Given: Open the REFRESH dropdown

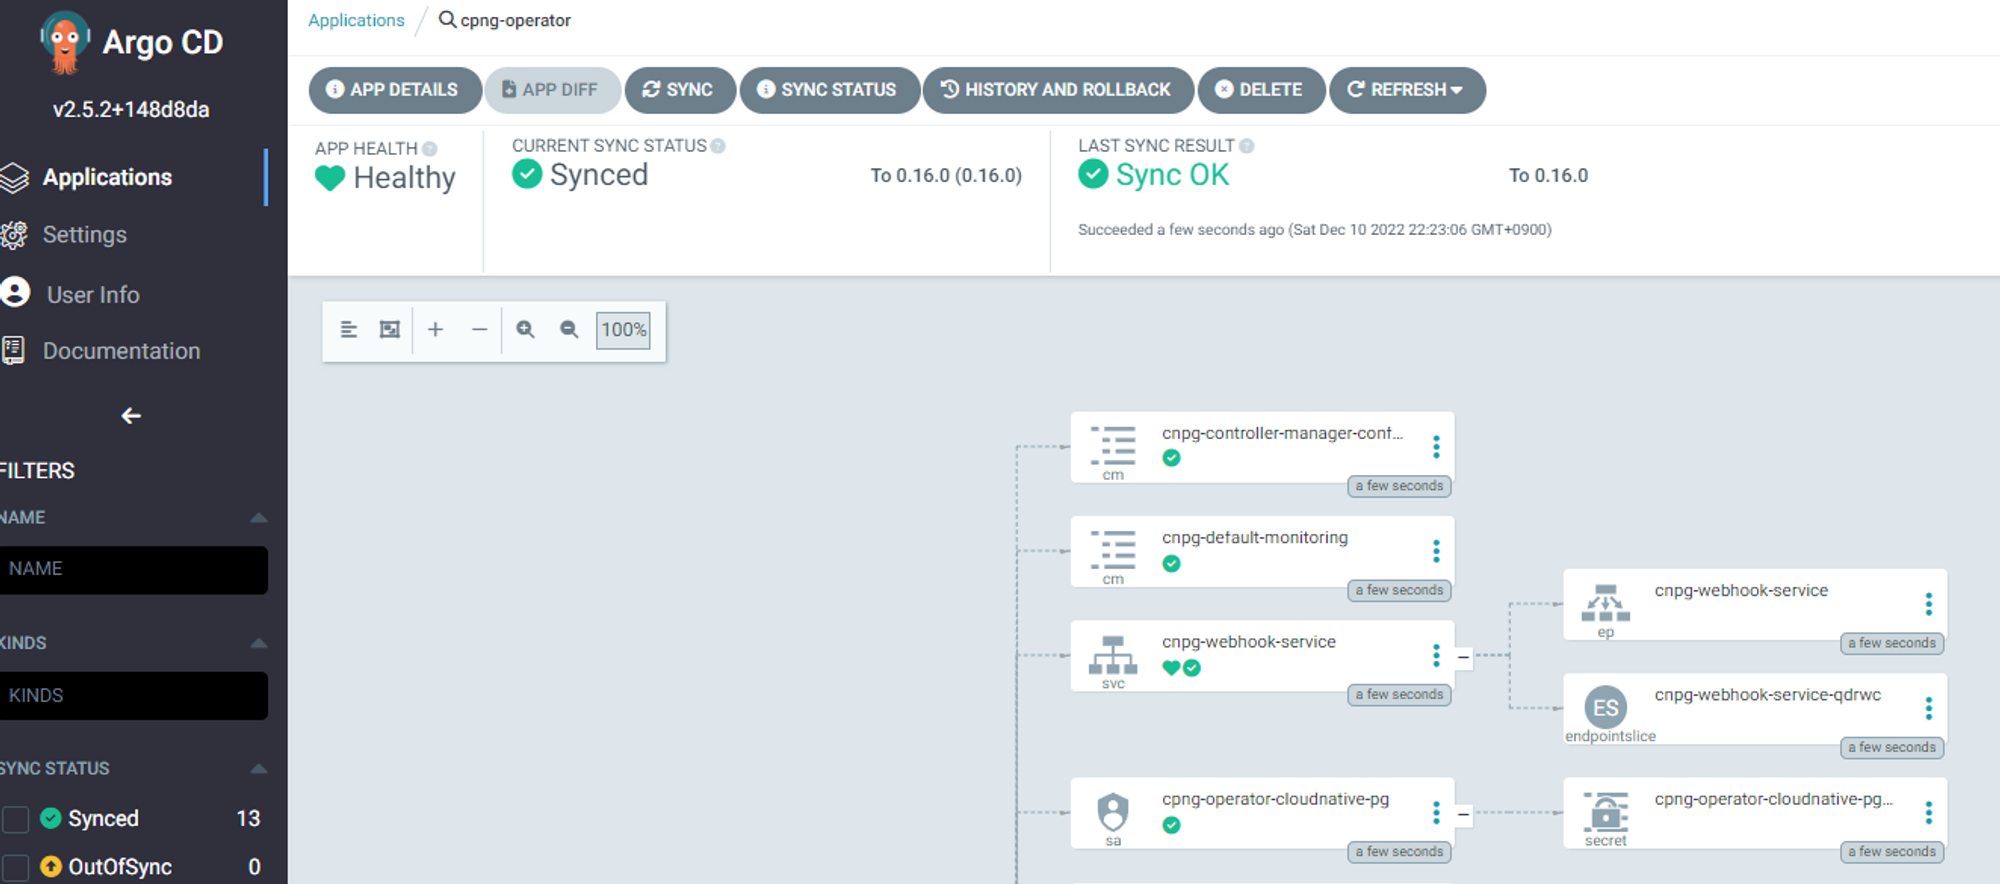Looking at the screenshot, I should click(1407, 90).
